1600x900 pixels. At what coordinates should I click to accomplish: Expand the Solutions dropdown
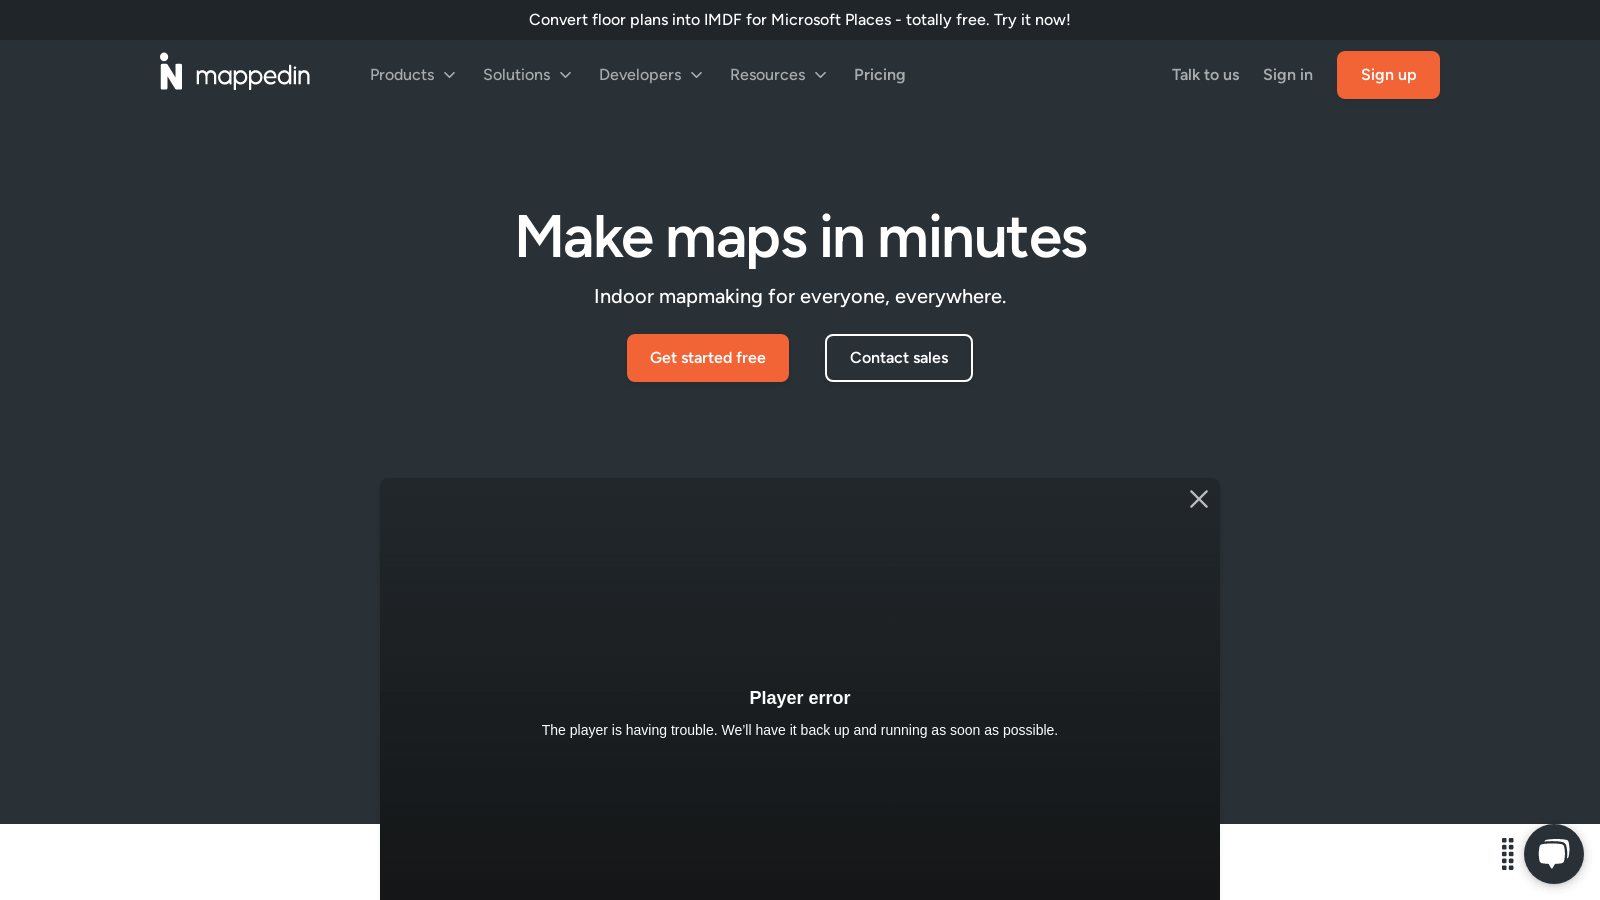[x=527, y=75]
